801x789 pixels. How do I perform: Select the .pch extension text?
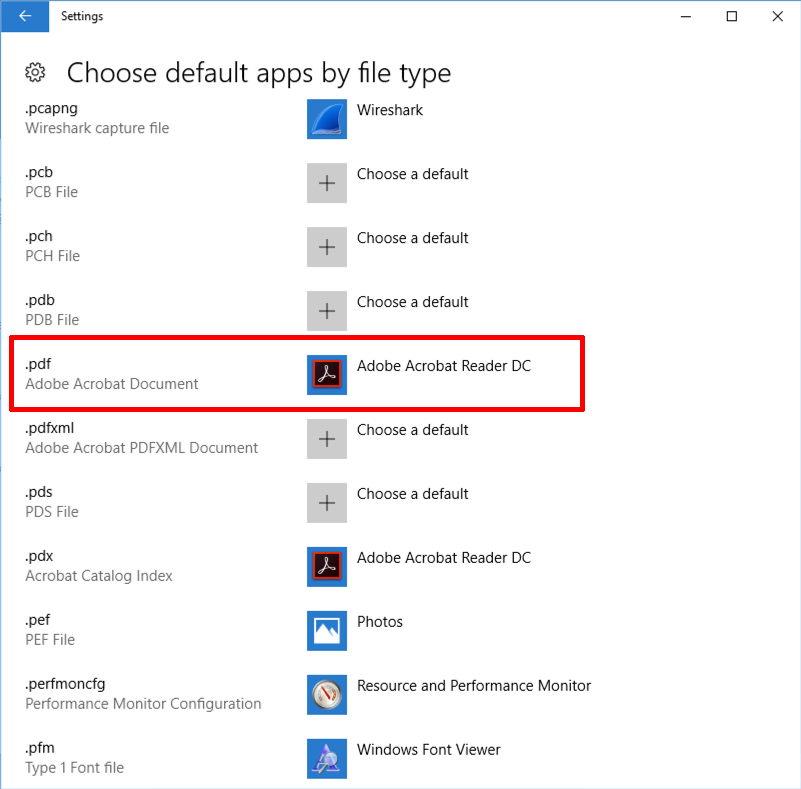coord(39,236)
